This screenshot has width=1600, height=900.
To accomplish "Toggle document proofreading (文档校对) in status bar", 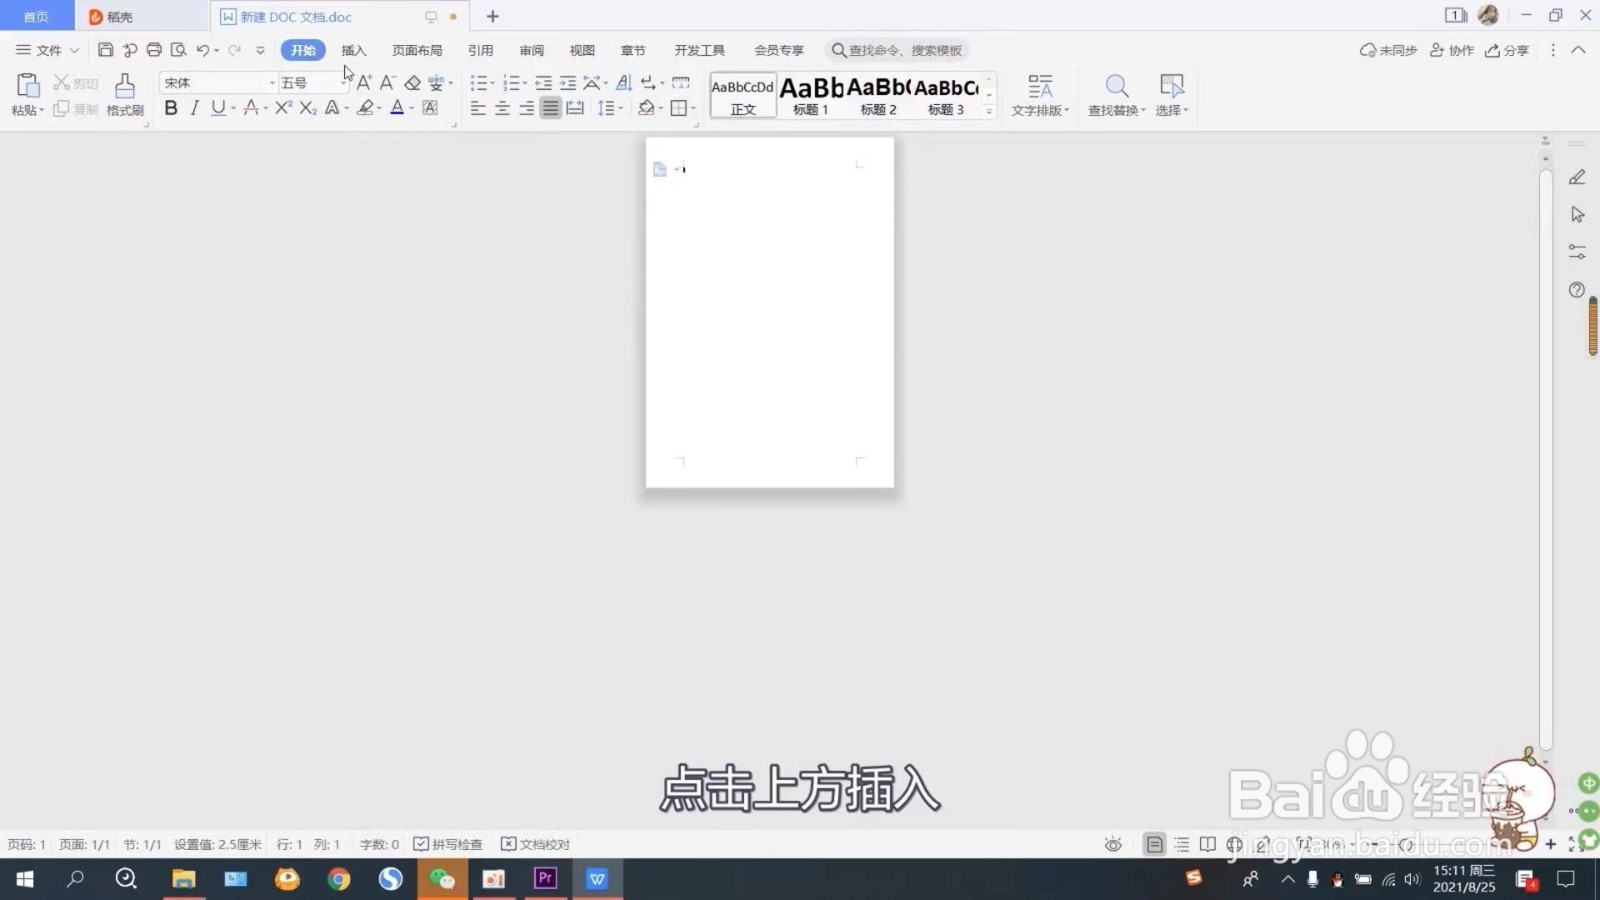I will tap(535, 845).
